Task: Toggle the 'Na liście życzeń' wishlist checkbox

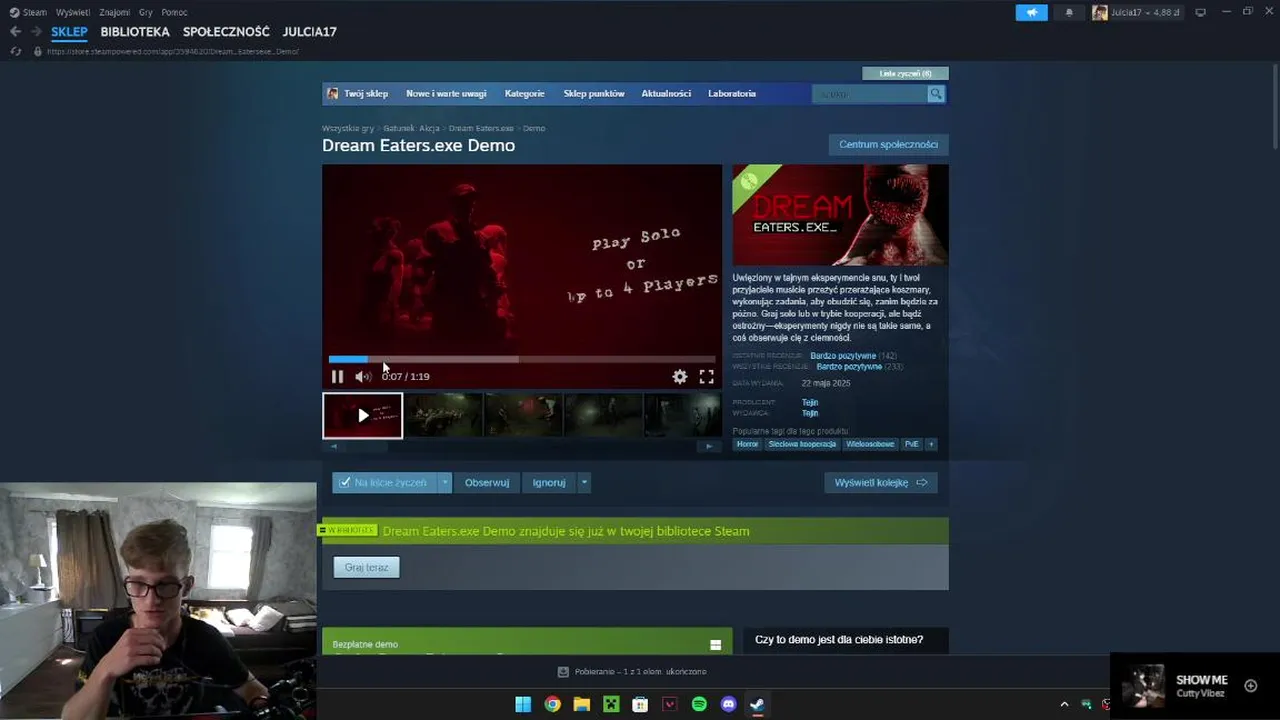Action: click(x=345, y=482)
